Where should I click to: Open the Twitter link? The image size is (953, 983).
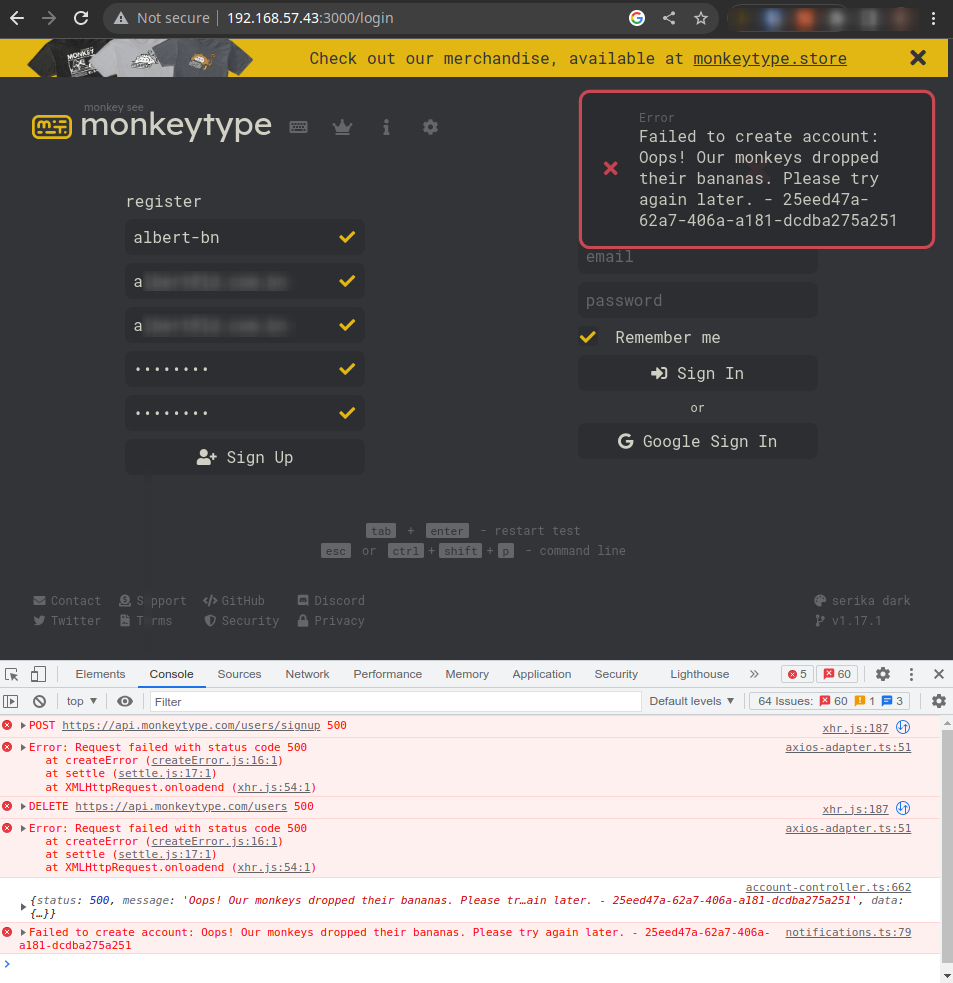point(67,621)
